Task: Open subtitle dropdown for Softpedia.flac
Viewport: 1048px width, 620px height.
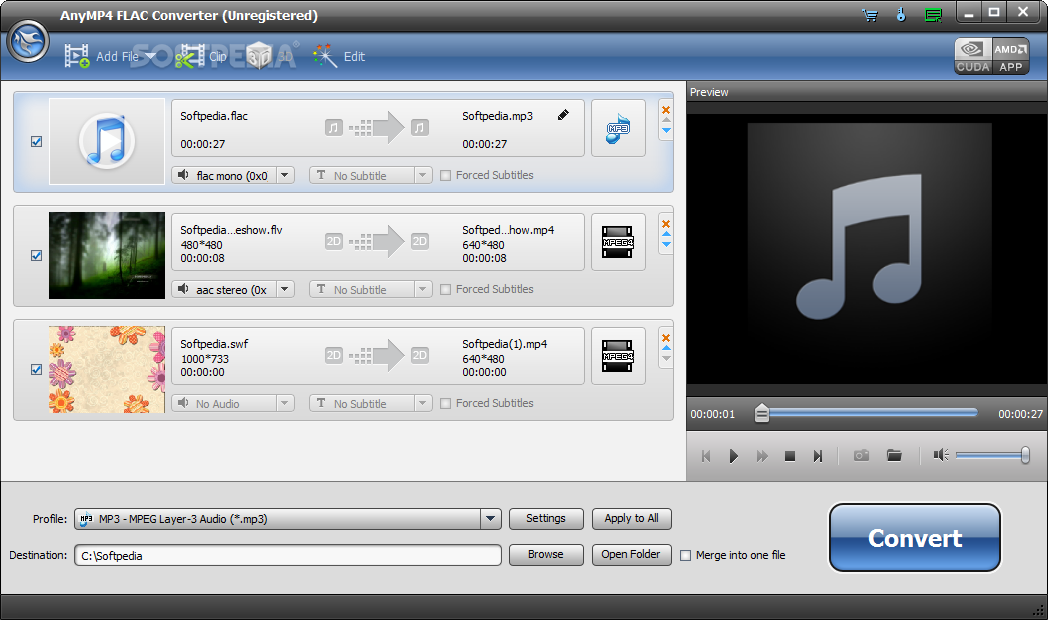Action: pyautogui.click(x=422, y=176)
